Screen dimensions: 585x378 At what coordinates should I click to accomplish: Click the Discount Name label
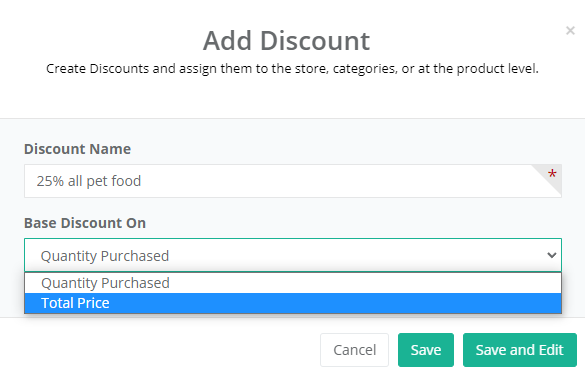(77, 149)
